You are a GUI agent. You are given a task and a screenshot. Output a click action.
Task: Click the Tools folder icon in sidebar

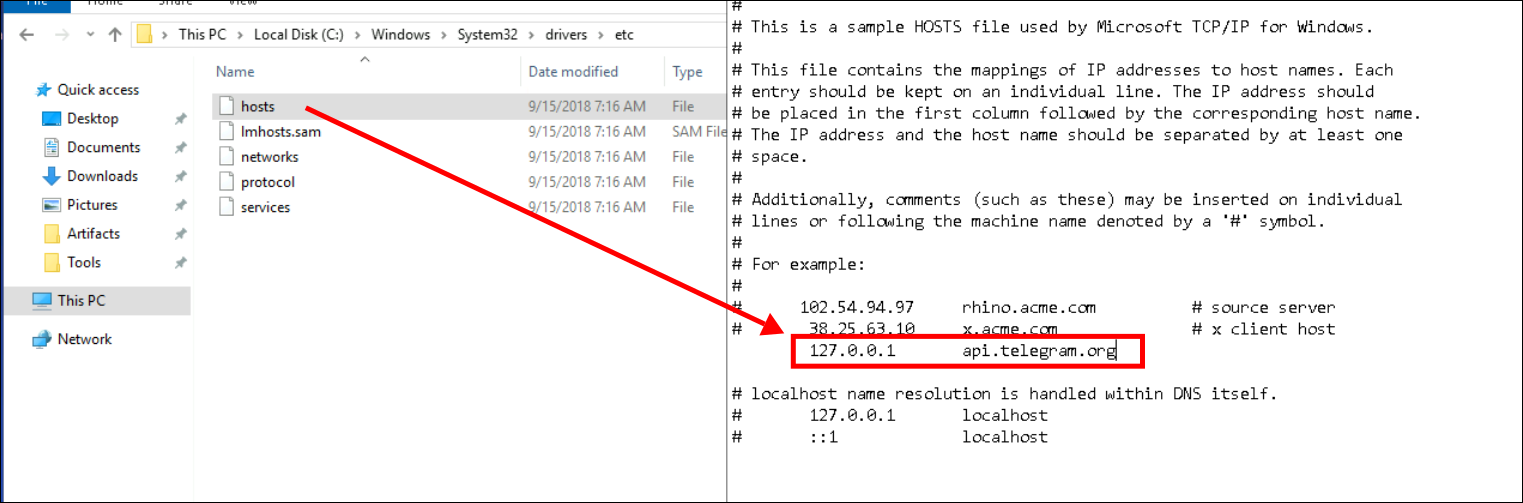pyautogui.click(x=52, y=263)
